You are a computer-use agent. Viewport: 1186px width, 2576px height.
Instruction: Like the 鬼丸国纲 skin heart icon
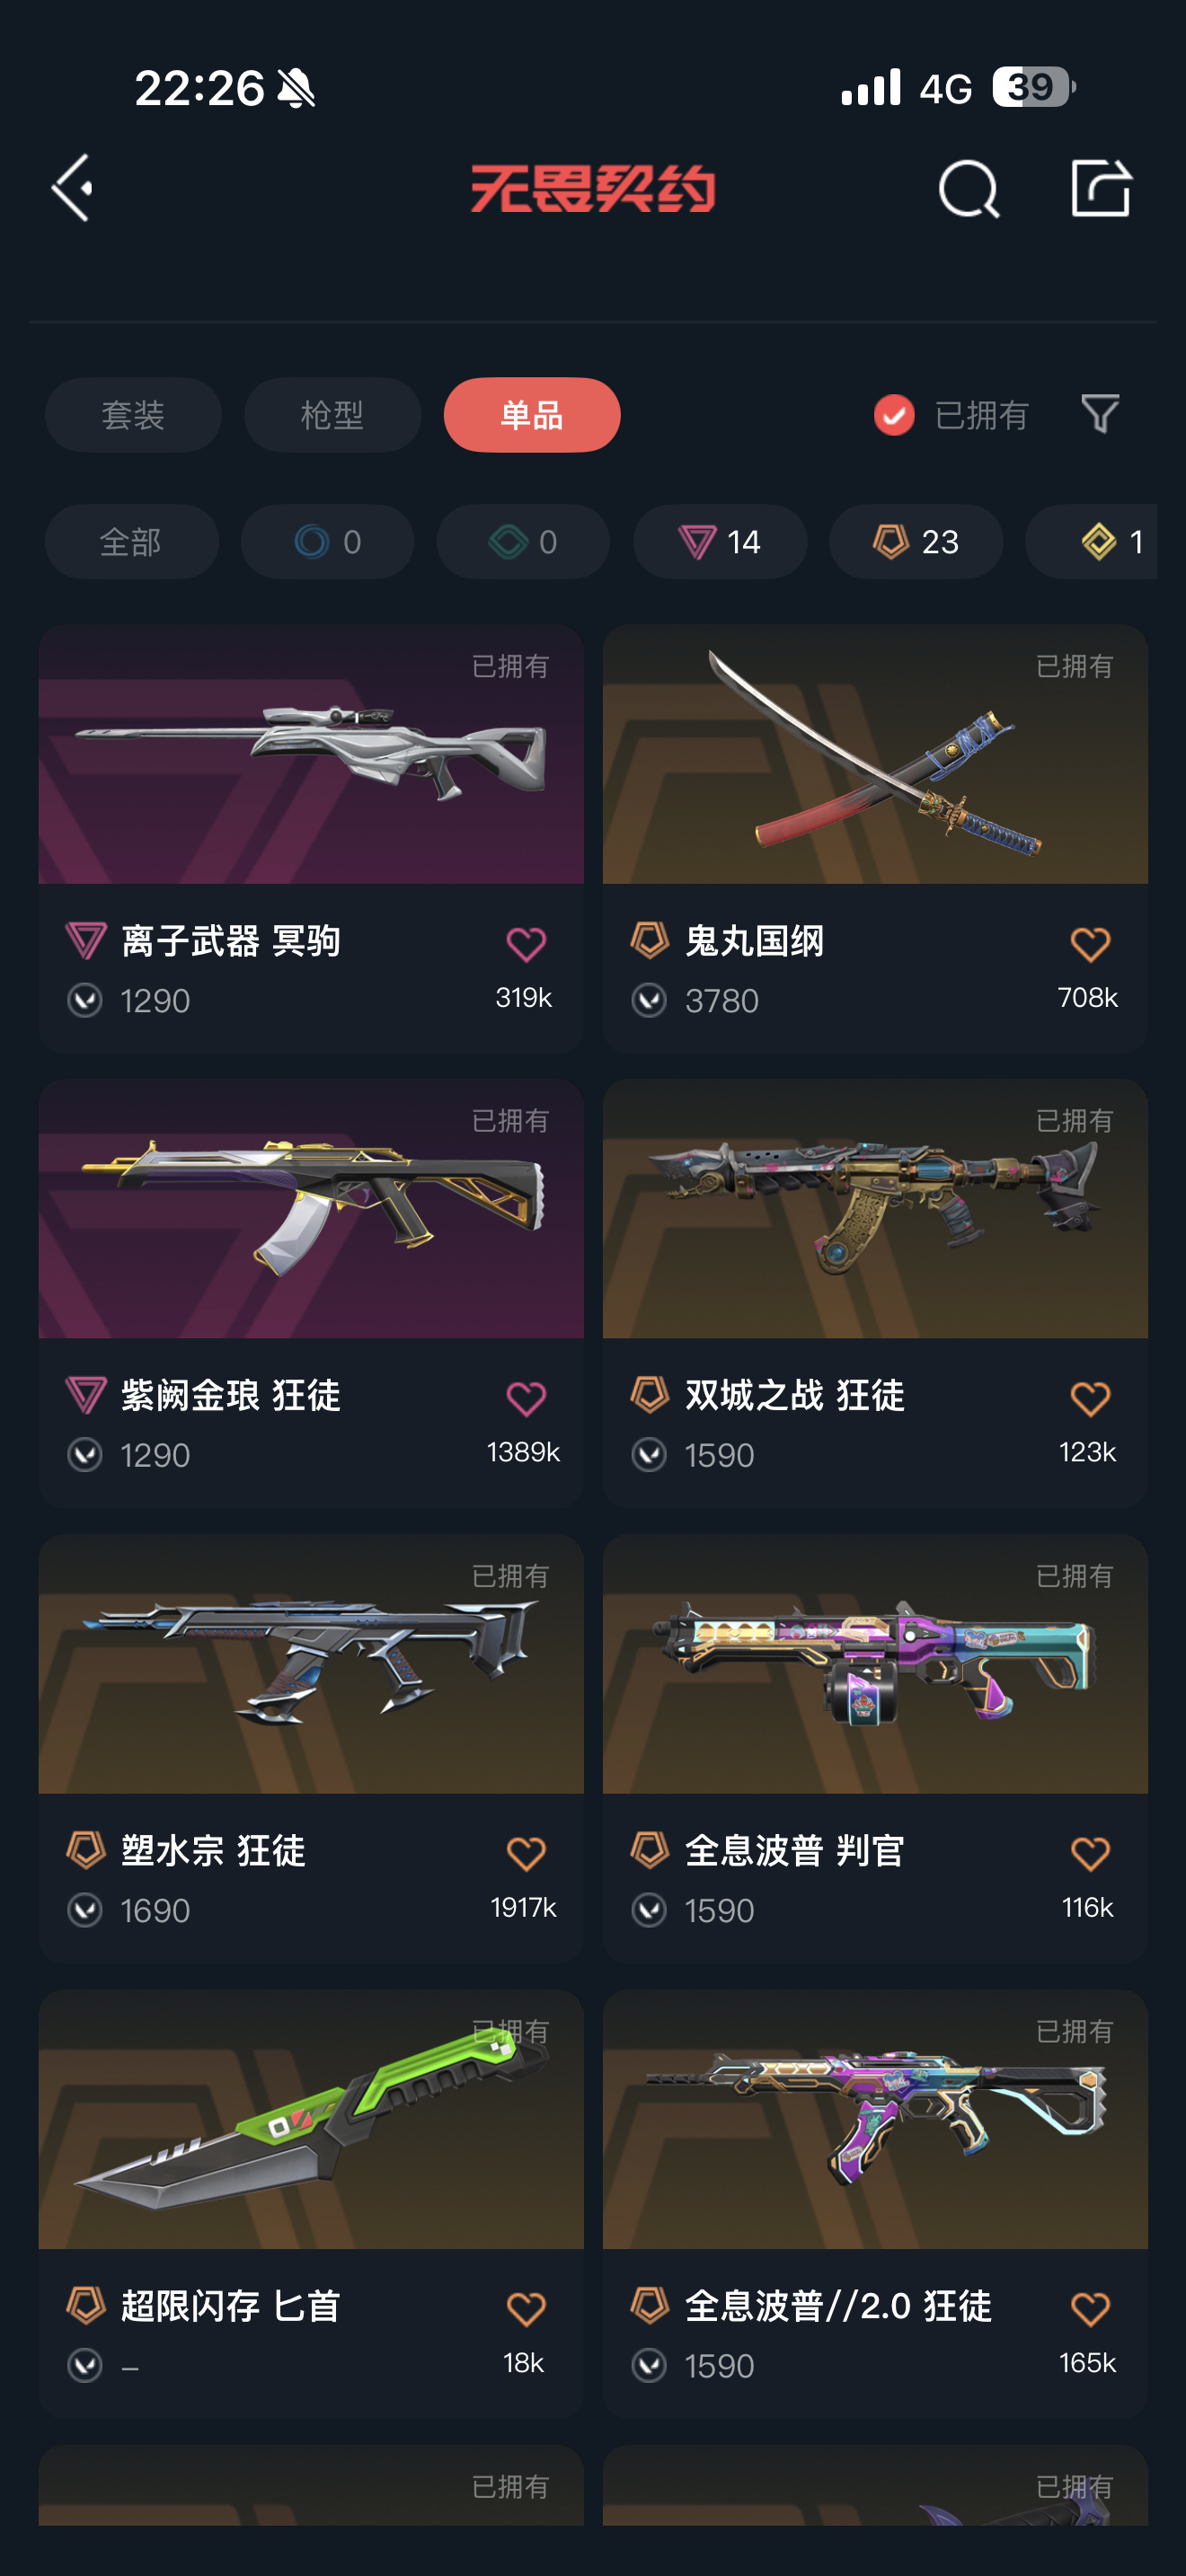point(1090,944)
